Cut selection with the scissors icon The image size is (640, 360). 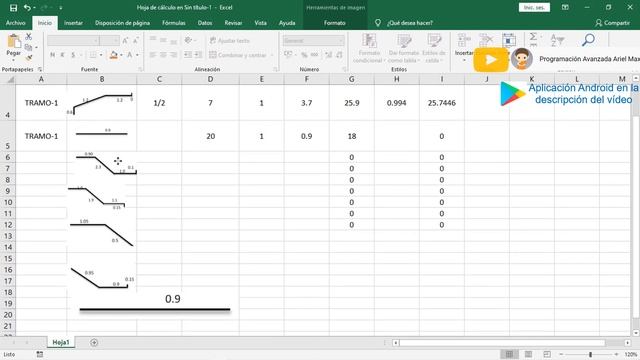tap(29, 37)
